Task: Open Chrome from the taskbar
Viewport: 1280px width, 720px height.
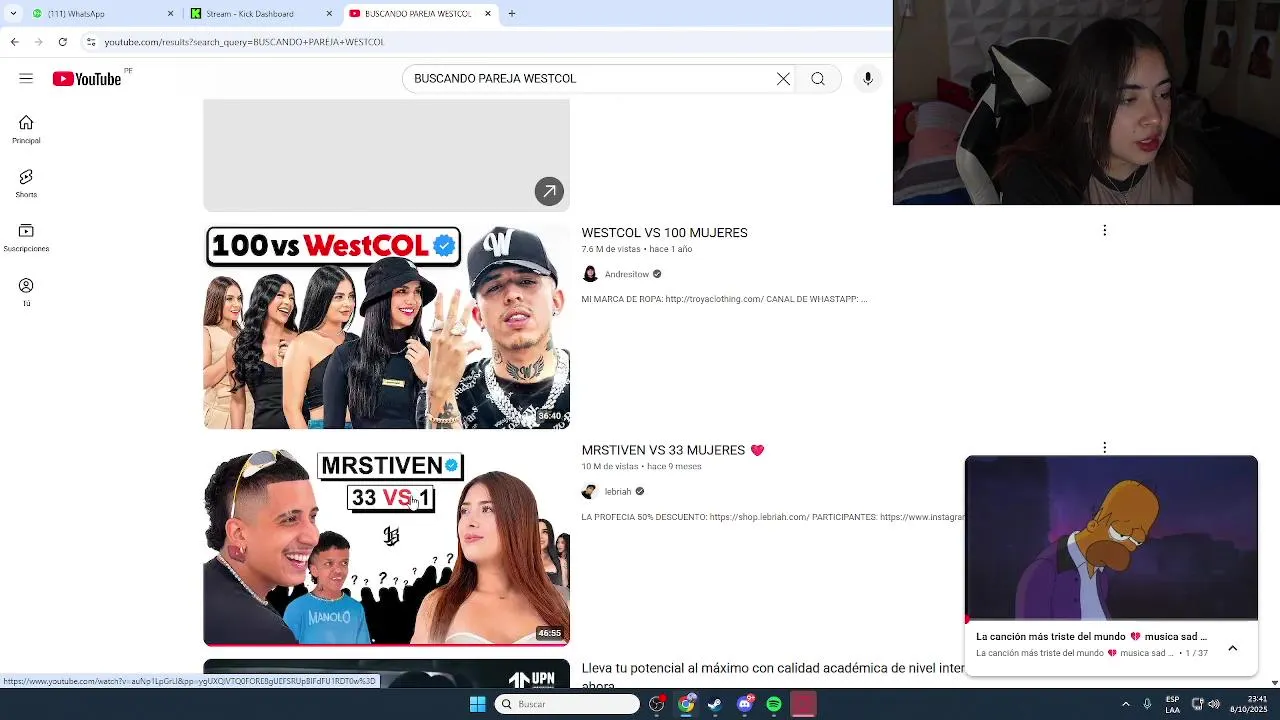Action: [686, 704]
